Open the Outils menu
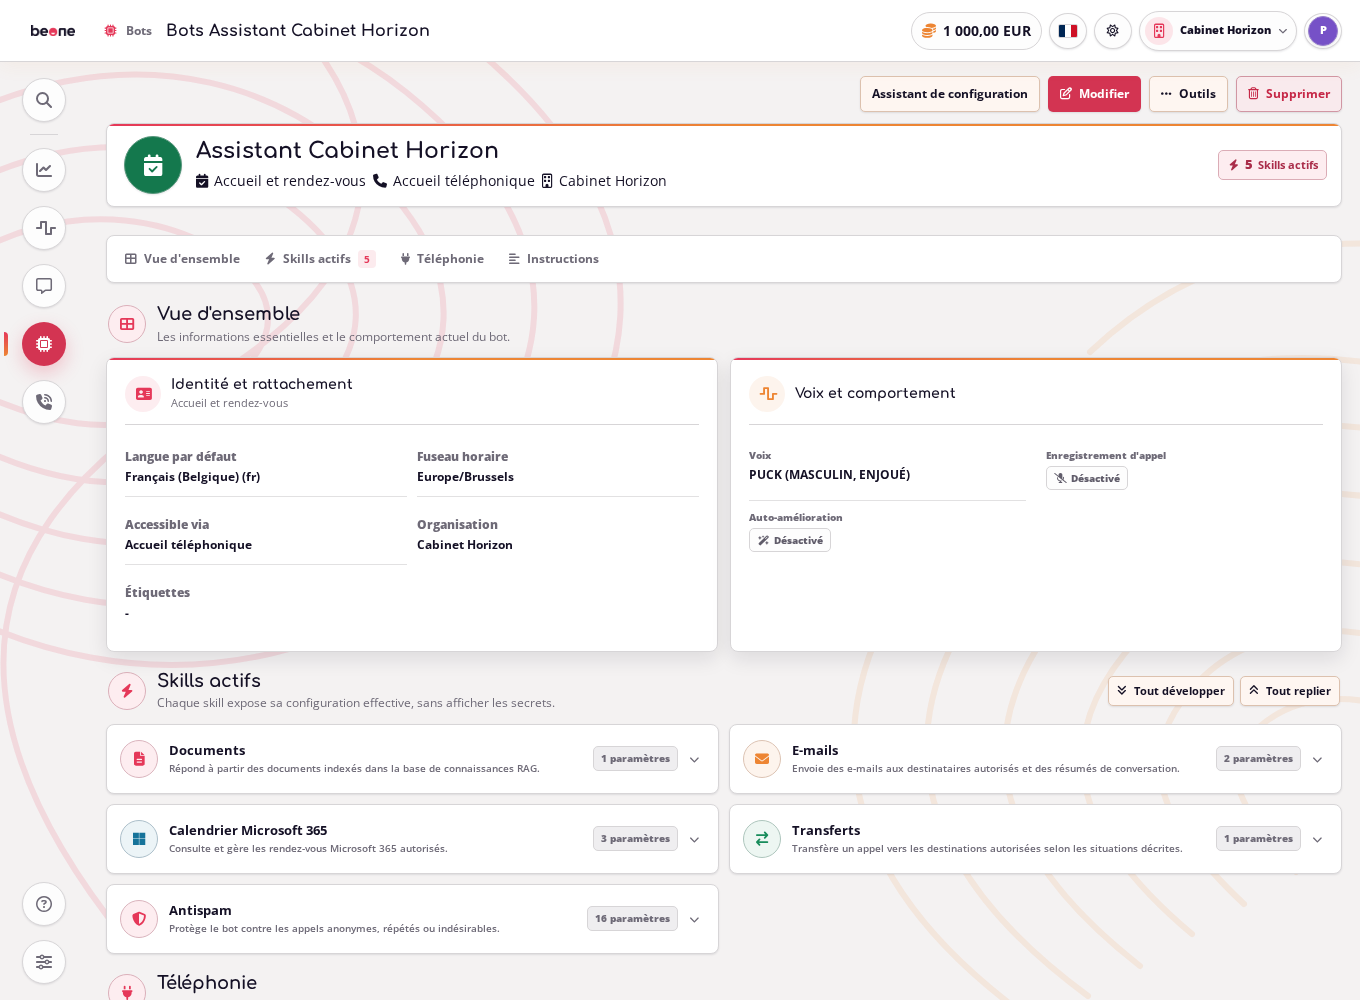Screen dimensions: 1360x1000 (1188, 94)
